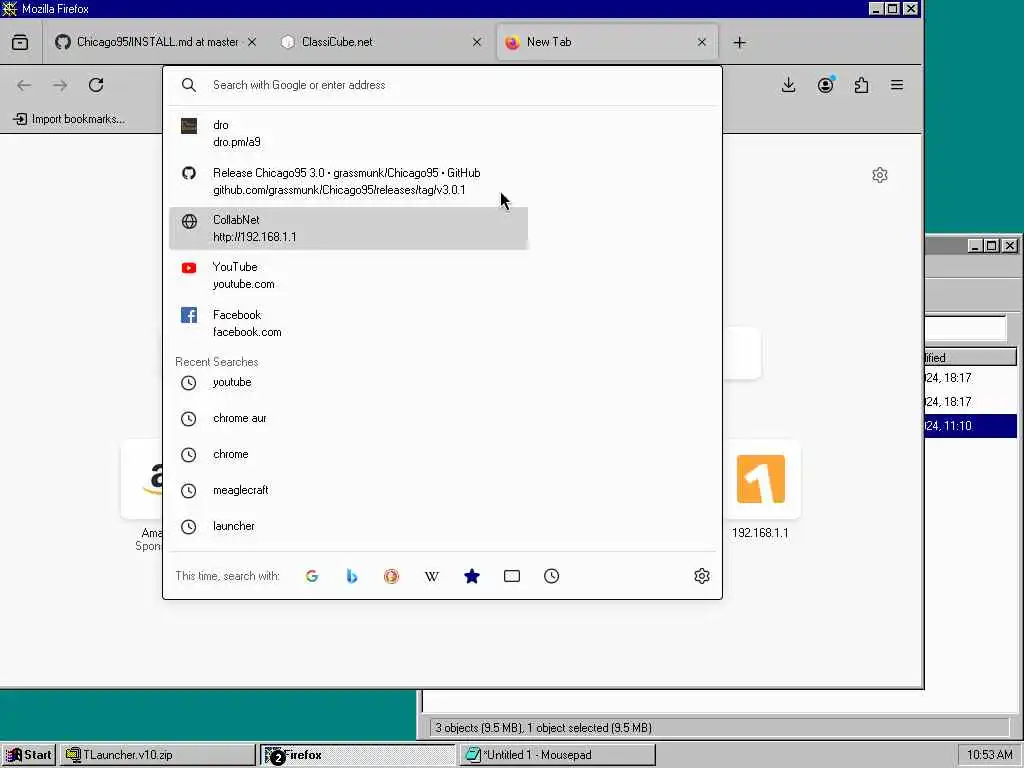Open search settings gear in dropdown
The width and height of the screenshot is (1024, 768).
pyautogui.click(x=702, y=576)
